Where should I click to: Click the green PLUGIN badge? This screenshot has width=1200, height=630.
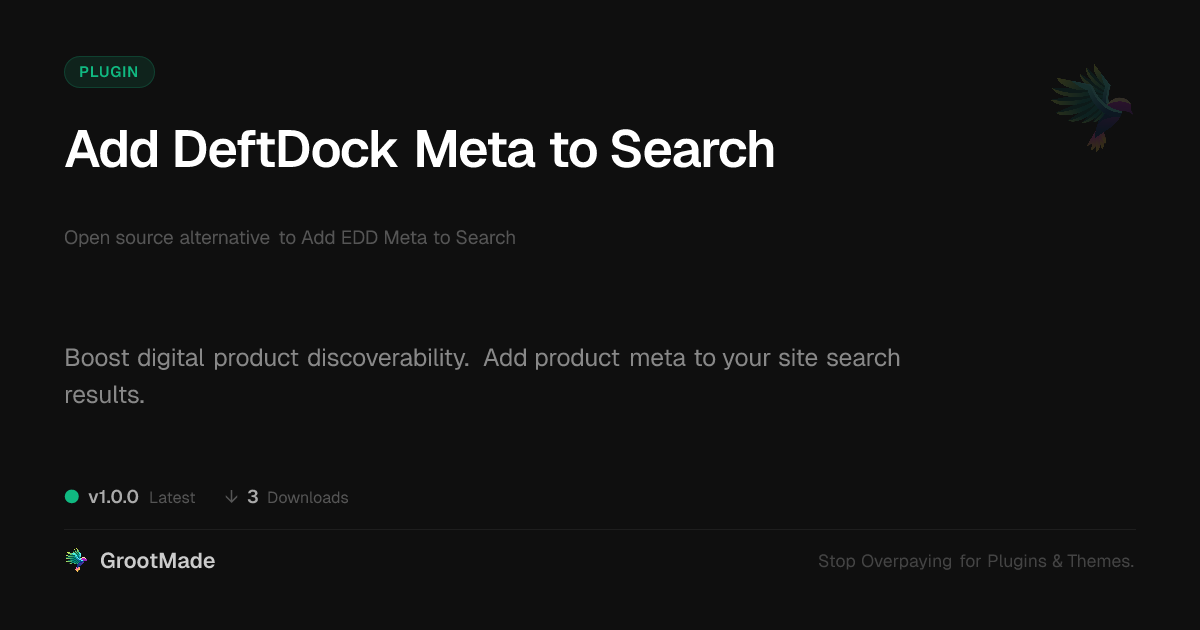tap(109, 72)
